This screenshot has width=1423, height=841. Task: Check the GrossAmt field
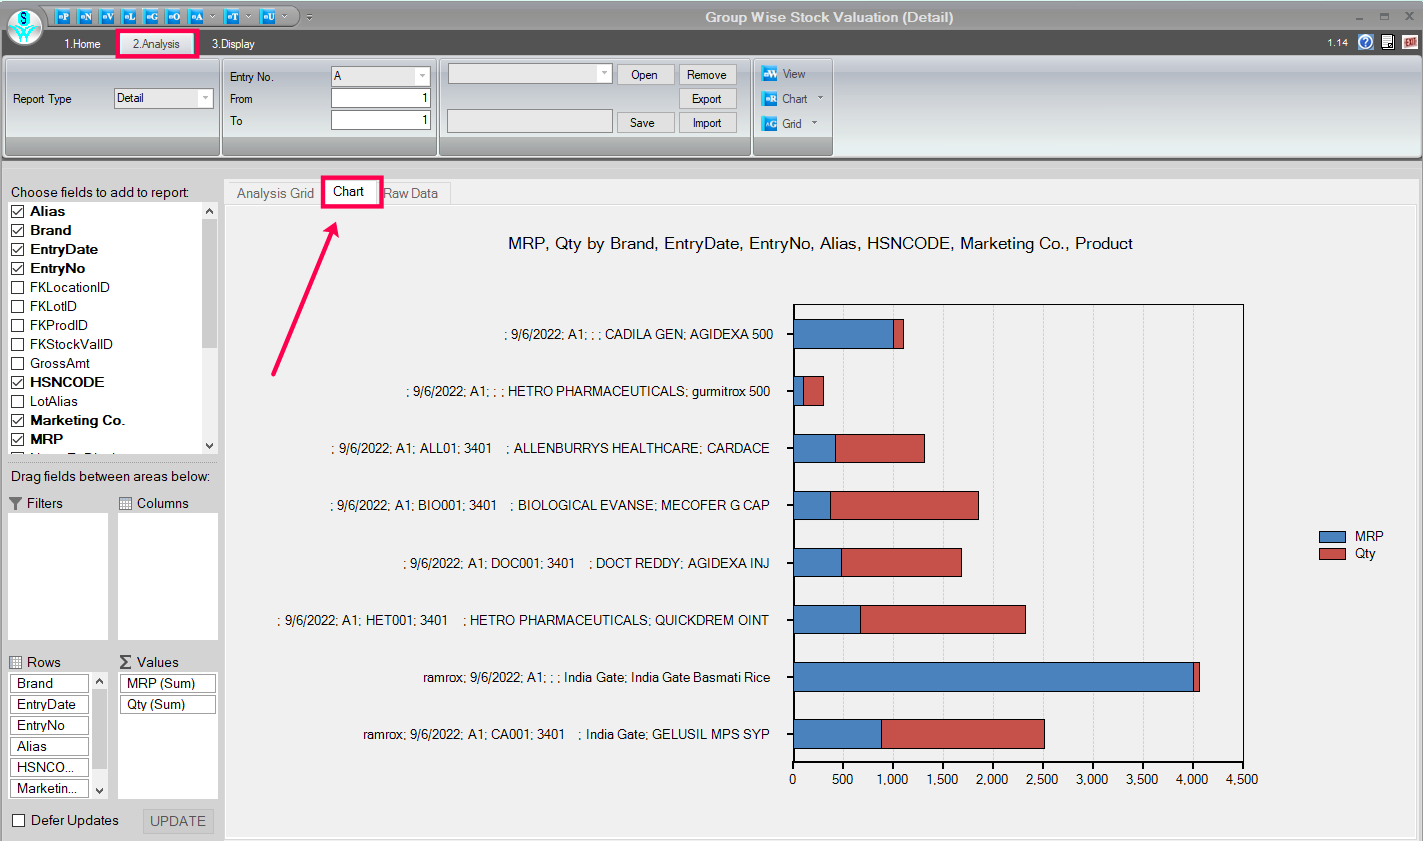(x=17, y=363)
